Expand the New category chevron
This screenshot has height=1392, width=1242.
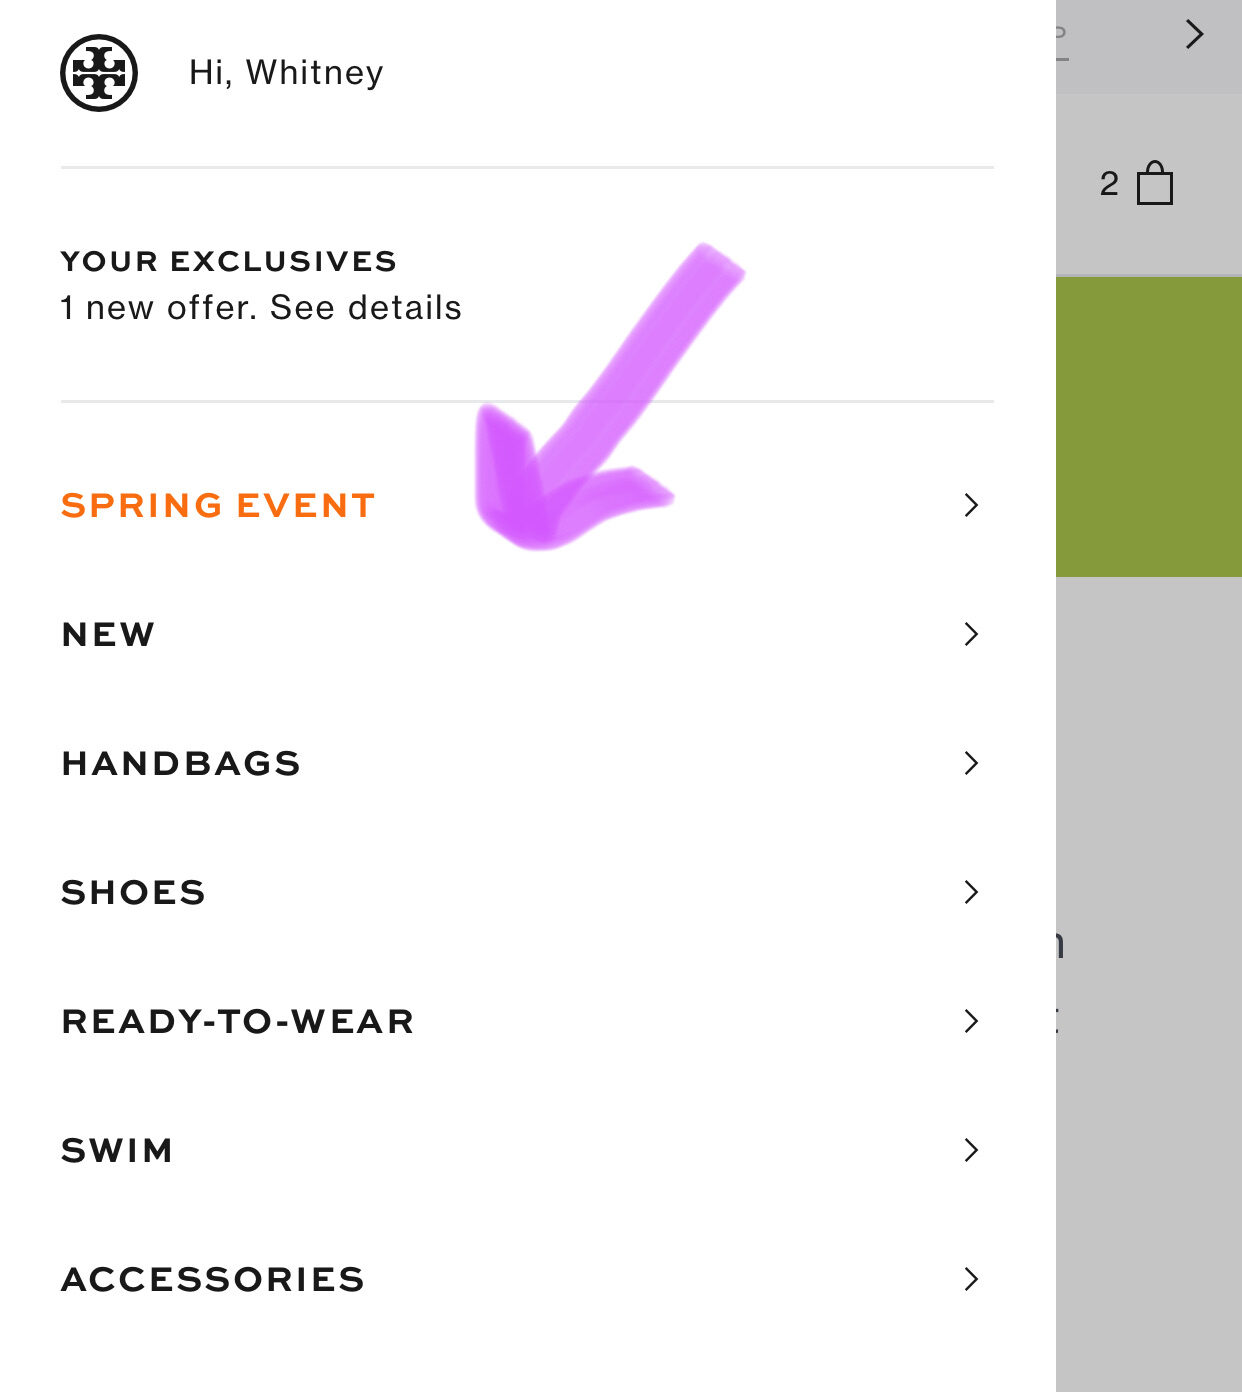pyautogui.click(x=971, y=634)
